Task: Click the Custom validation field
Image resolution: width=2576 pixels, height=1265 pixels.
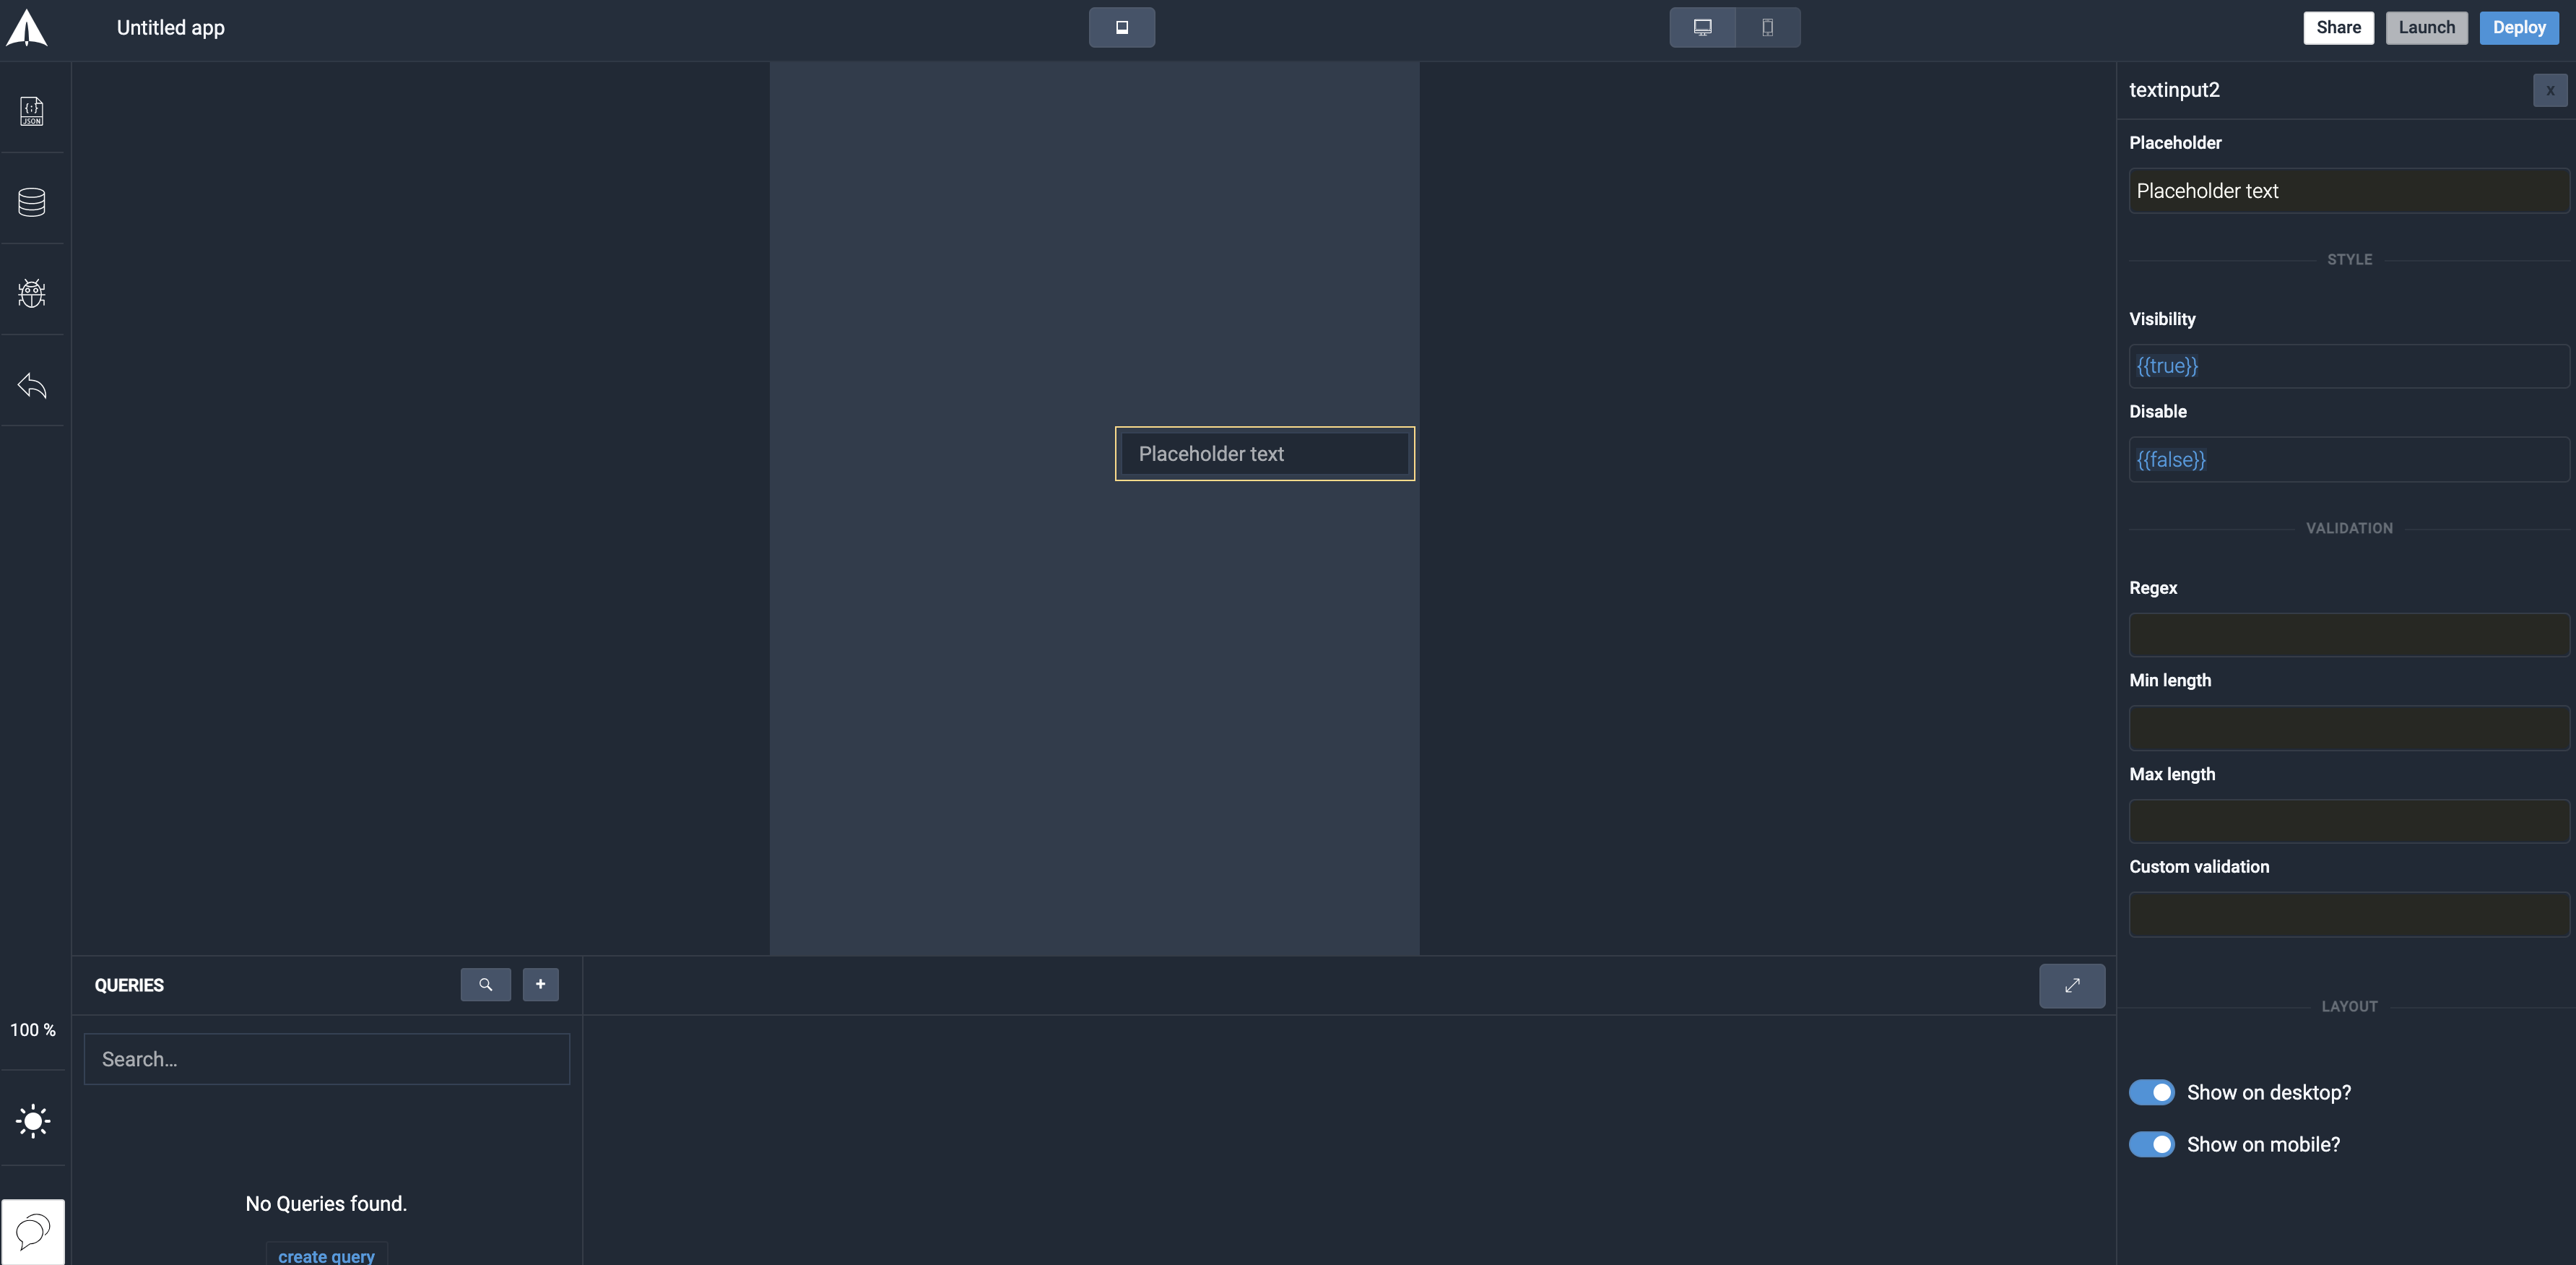Action: pos(2349,914)
